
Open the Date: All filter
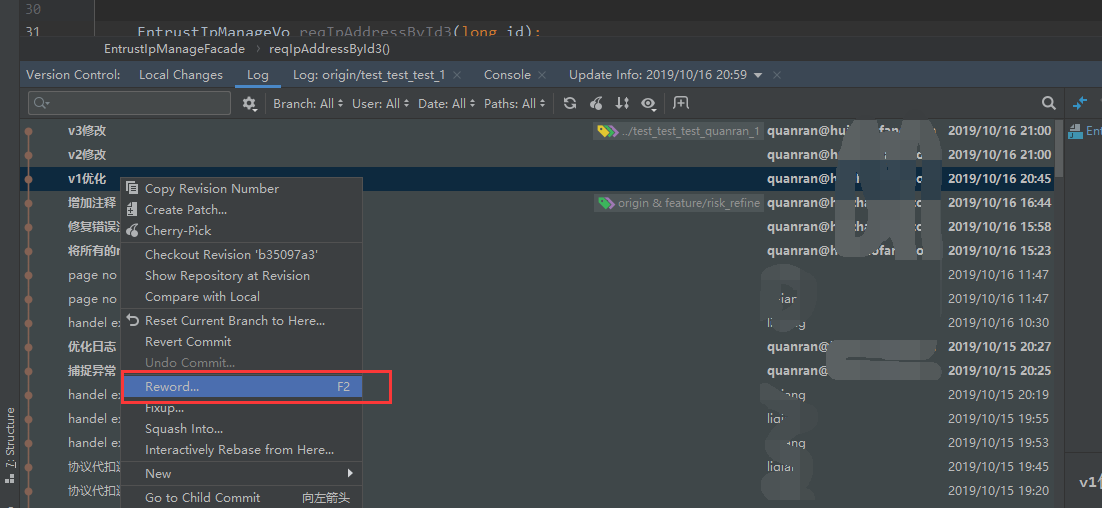(446, 103)
